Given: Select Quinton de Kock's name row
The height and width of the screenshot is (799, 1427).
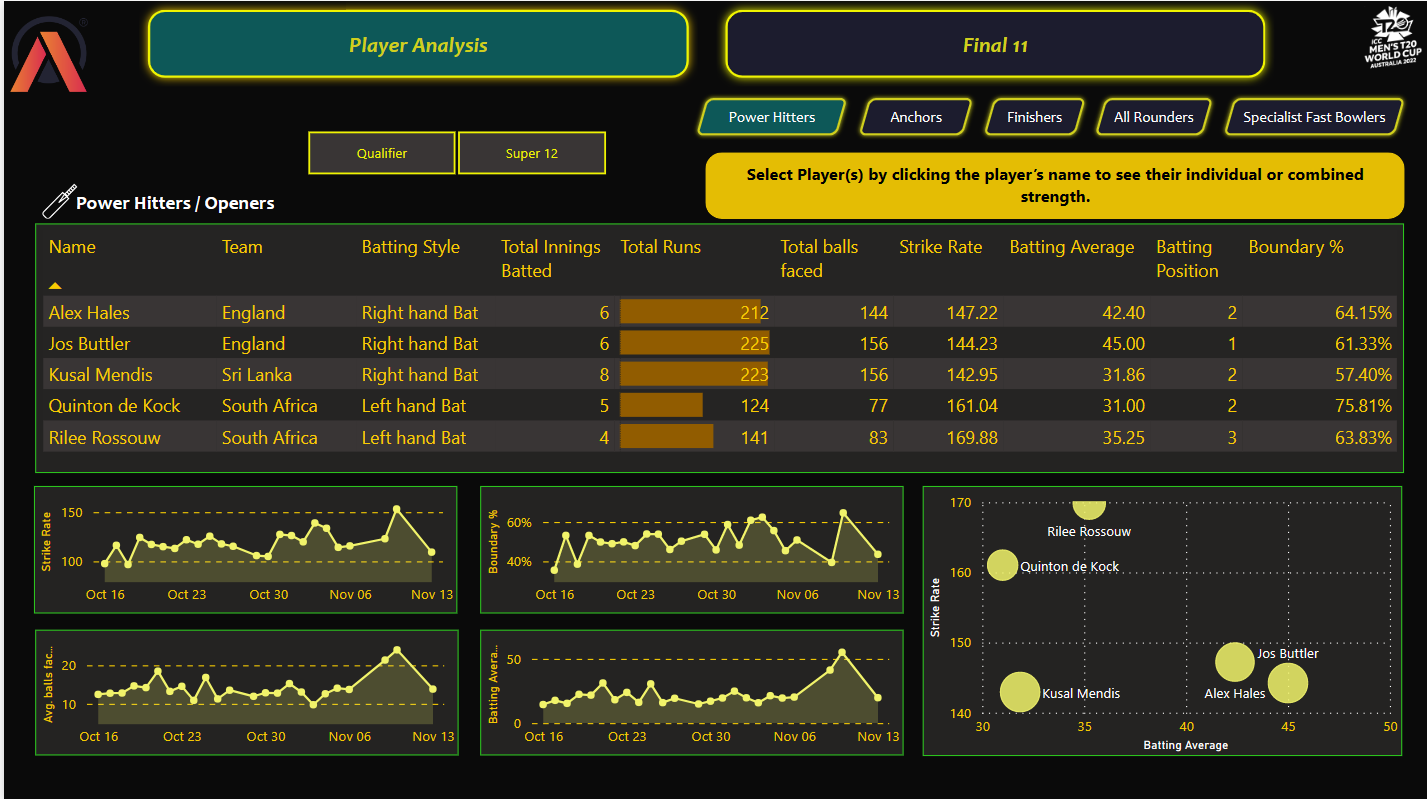Looking at the screenshot, I should (x=114, y=406).
